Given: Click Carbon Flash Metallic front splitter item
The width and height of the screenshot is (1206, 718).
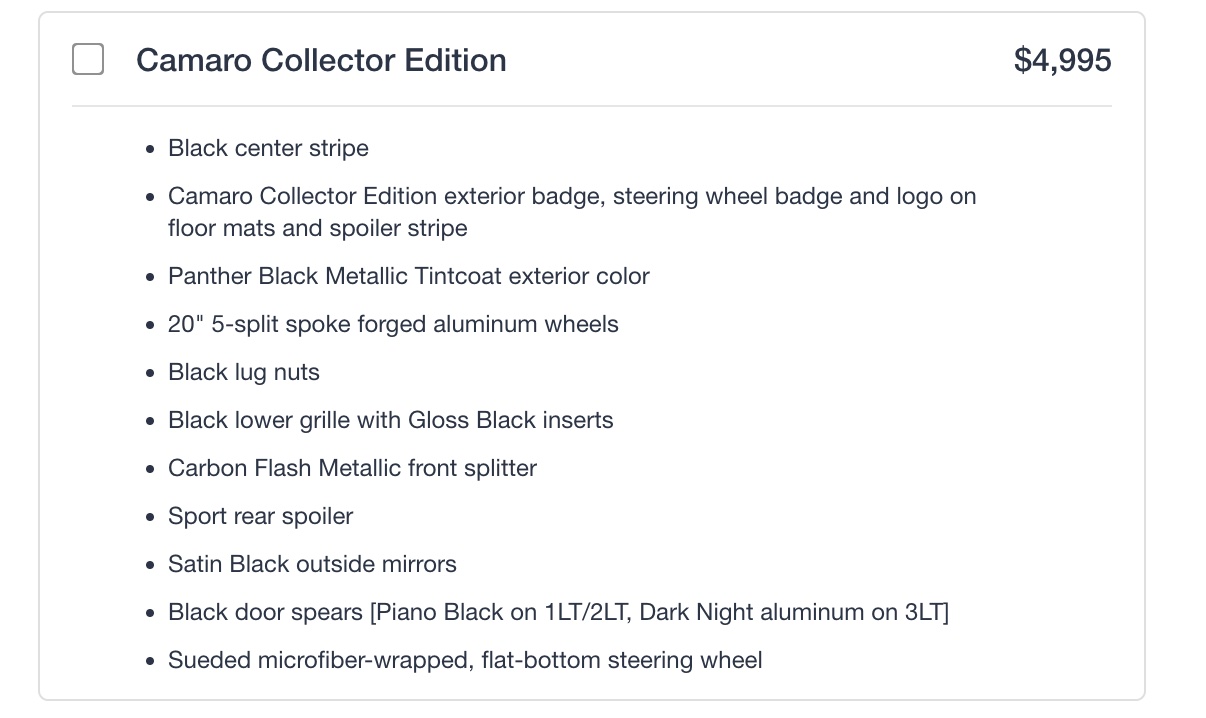Looking at the screenshot, I should coord(352,468).
